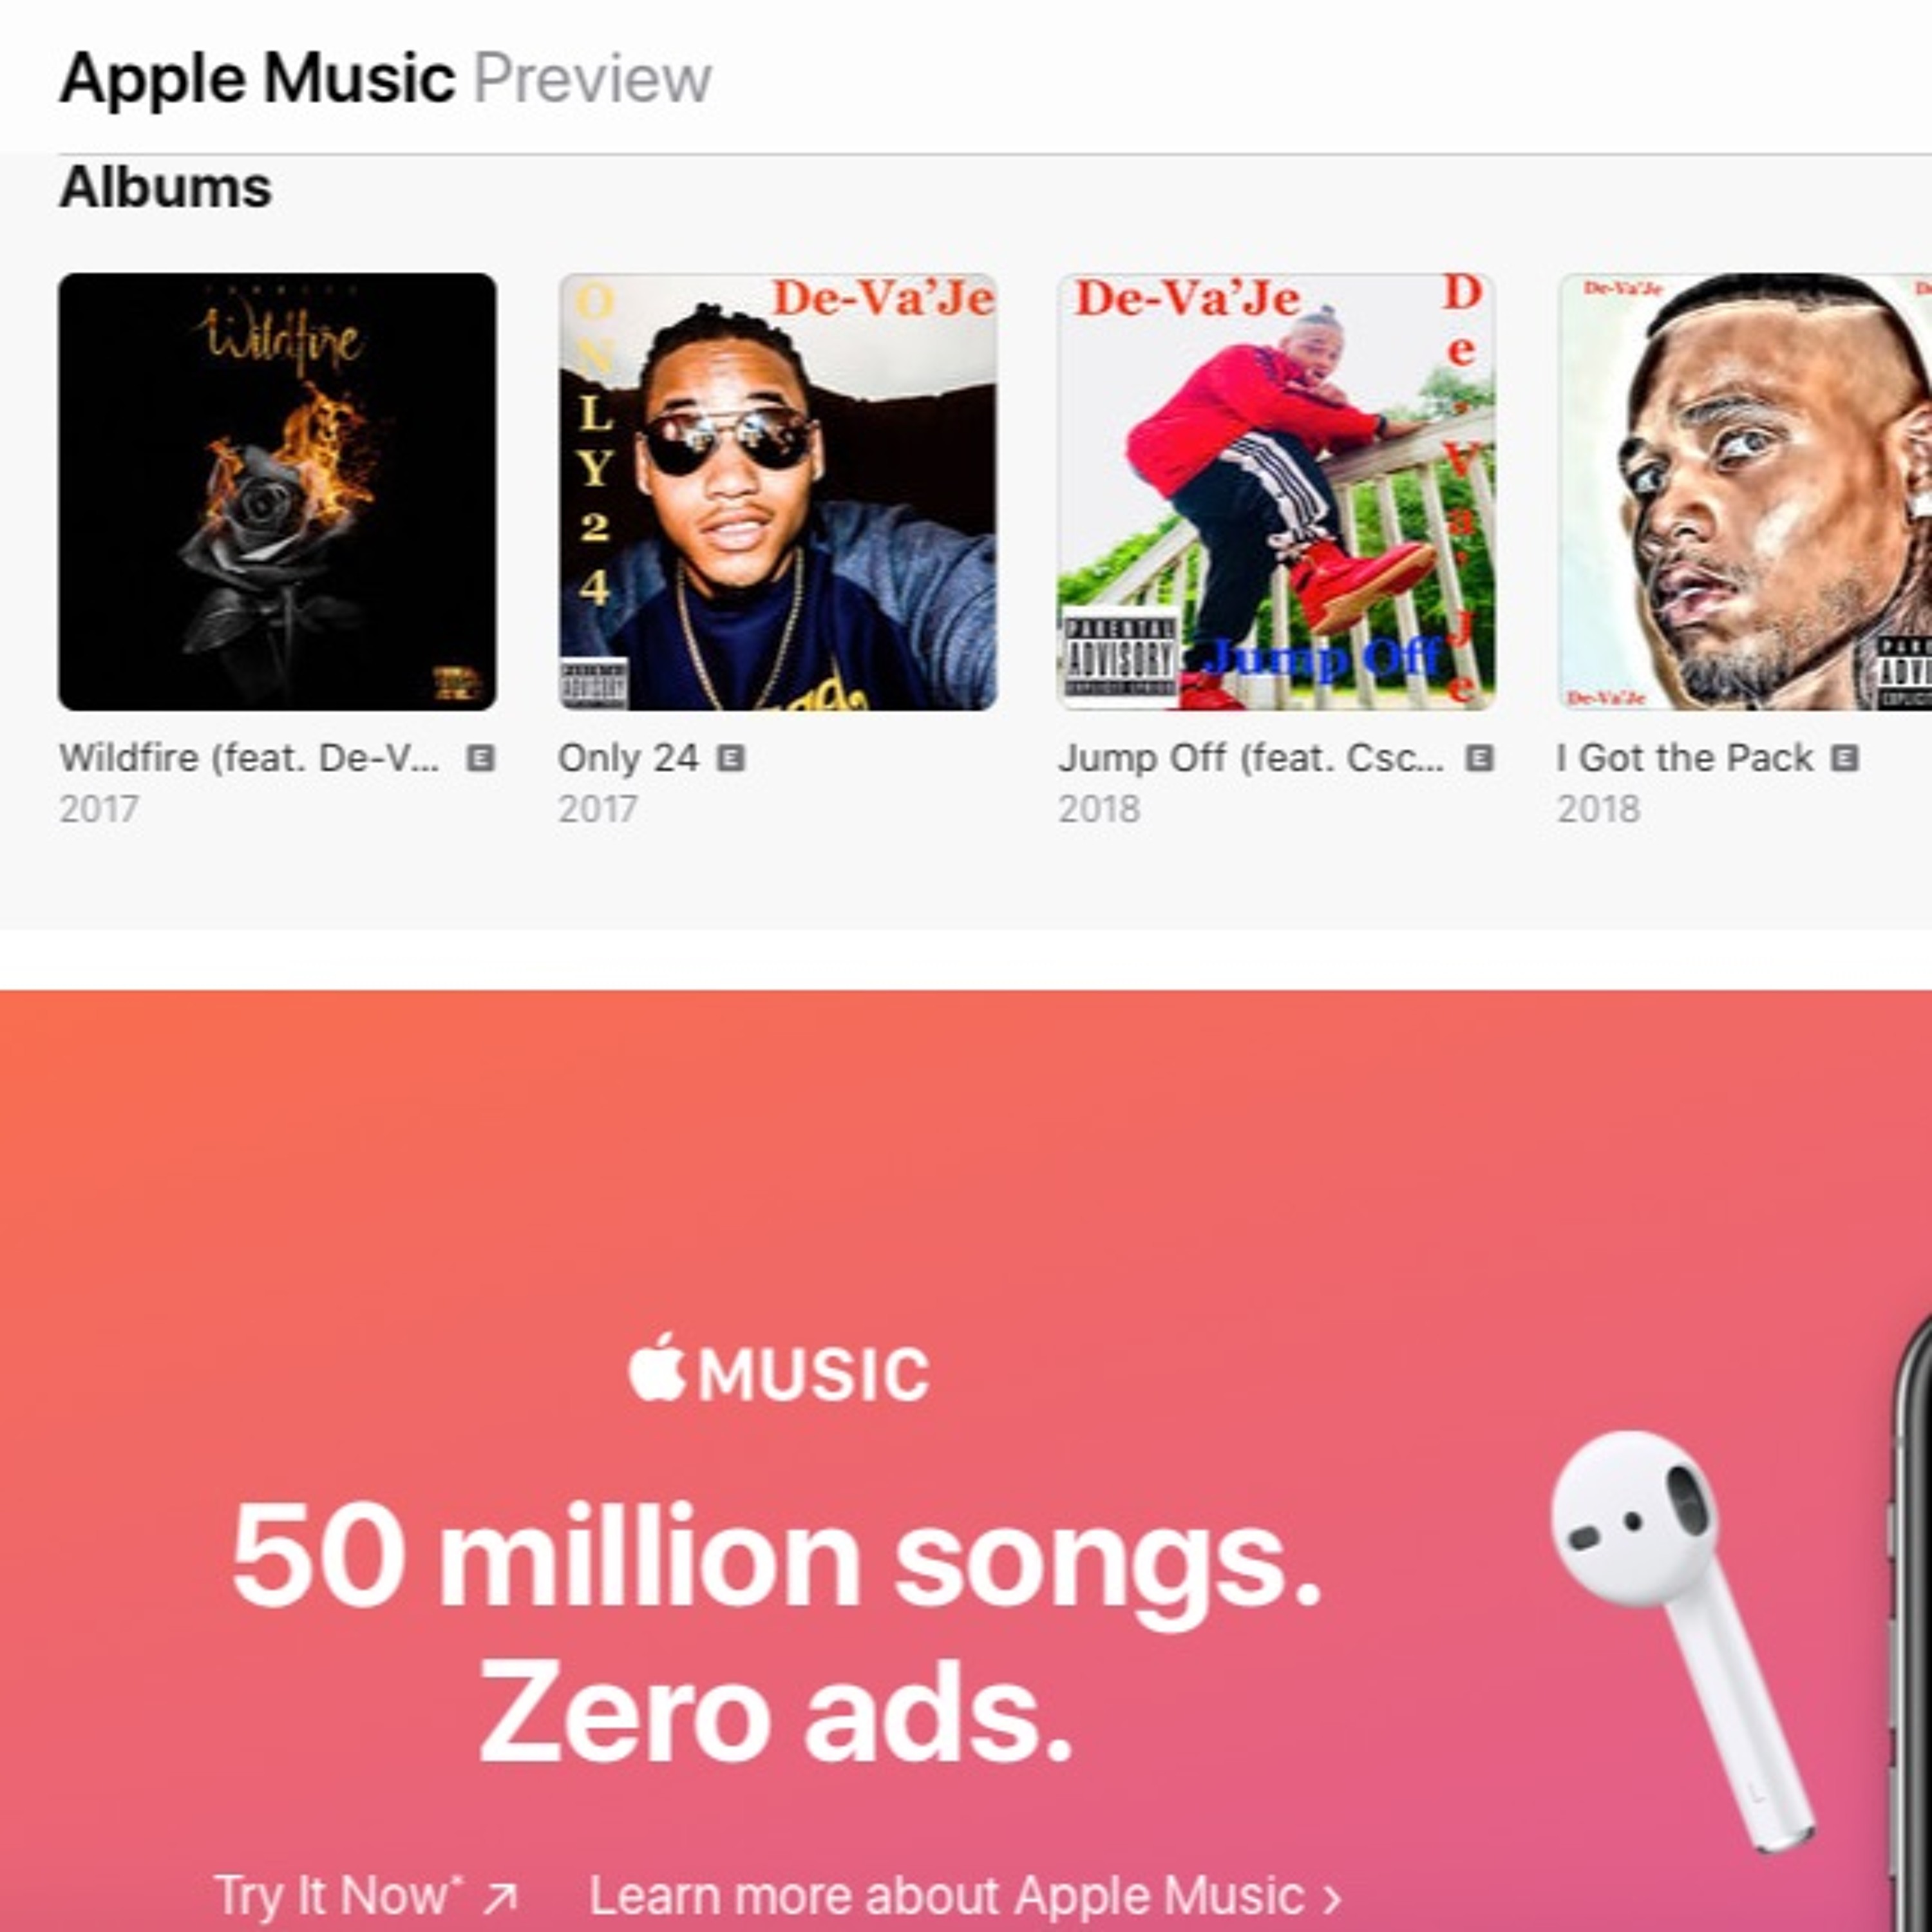The height and width of the screenshot is (1932, 1932).
Task: Click the Apple logo in the Music banner
Action: click(x=657, y=1366)
